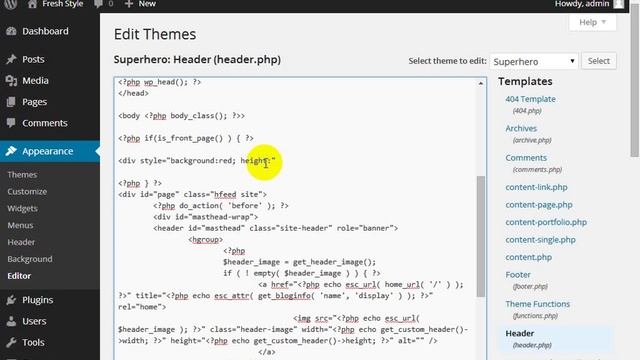
Task: Open content-page.php template
Action: [x=539, y=205]
